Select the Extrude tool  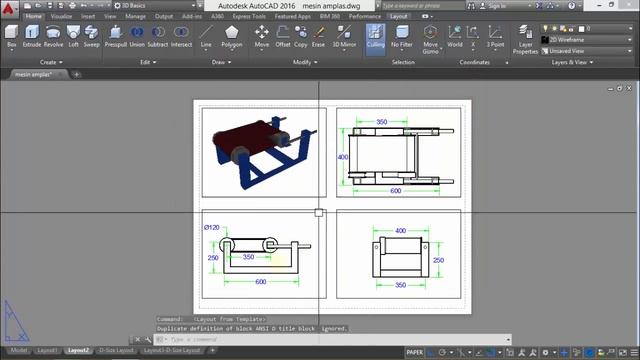[x=31, y=36]
